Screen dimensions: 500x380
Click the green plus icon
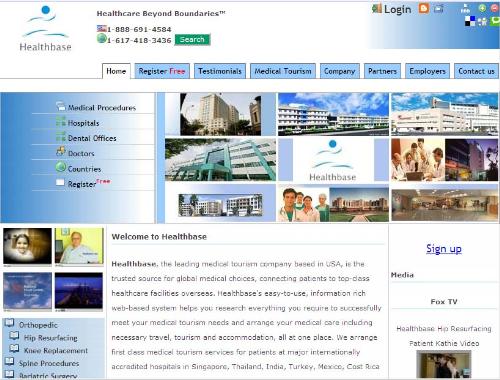[x=482, y=8]
